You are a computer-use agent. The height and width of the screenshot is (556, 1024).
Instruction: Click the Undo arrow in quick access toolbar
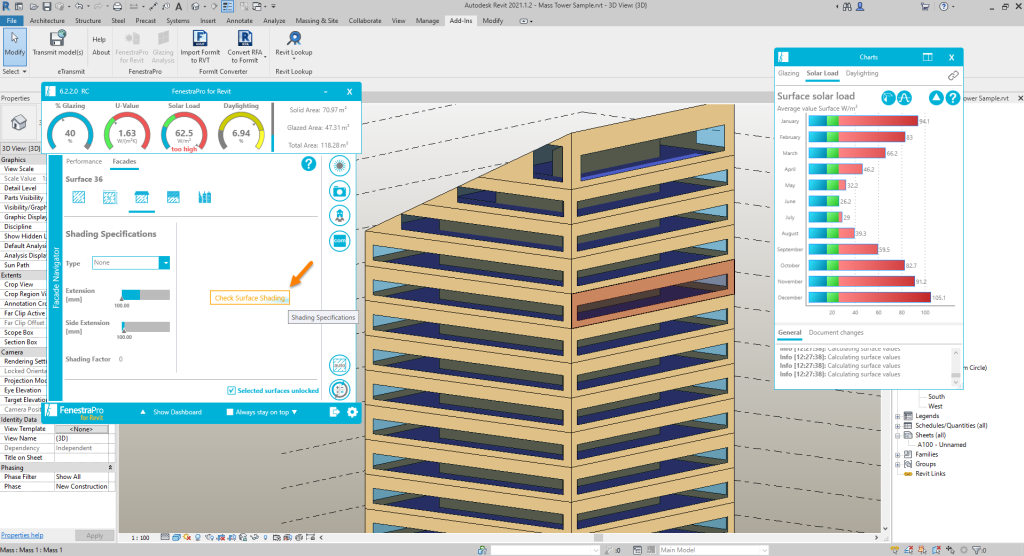(x=79, y=7)
